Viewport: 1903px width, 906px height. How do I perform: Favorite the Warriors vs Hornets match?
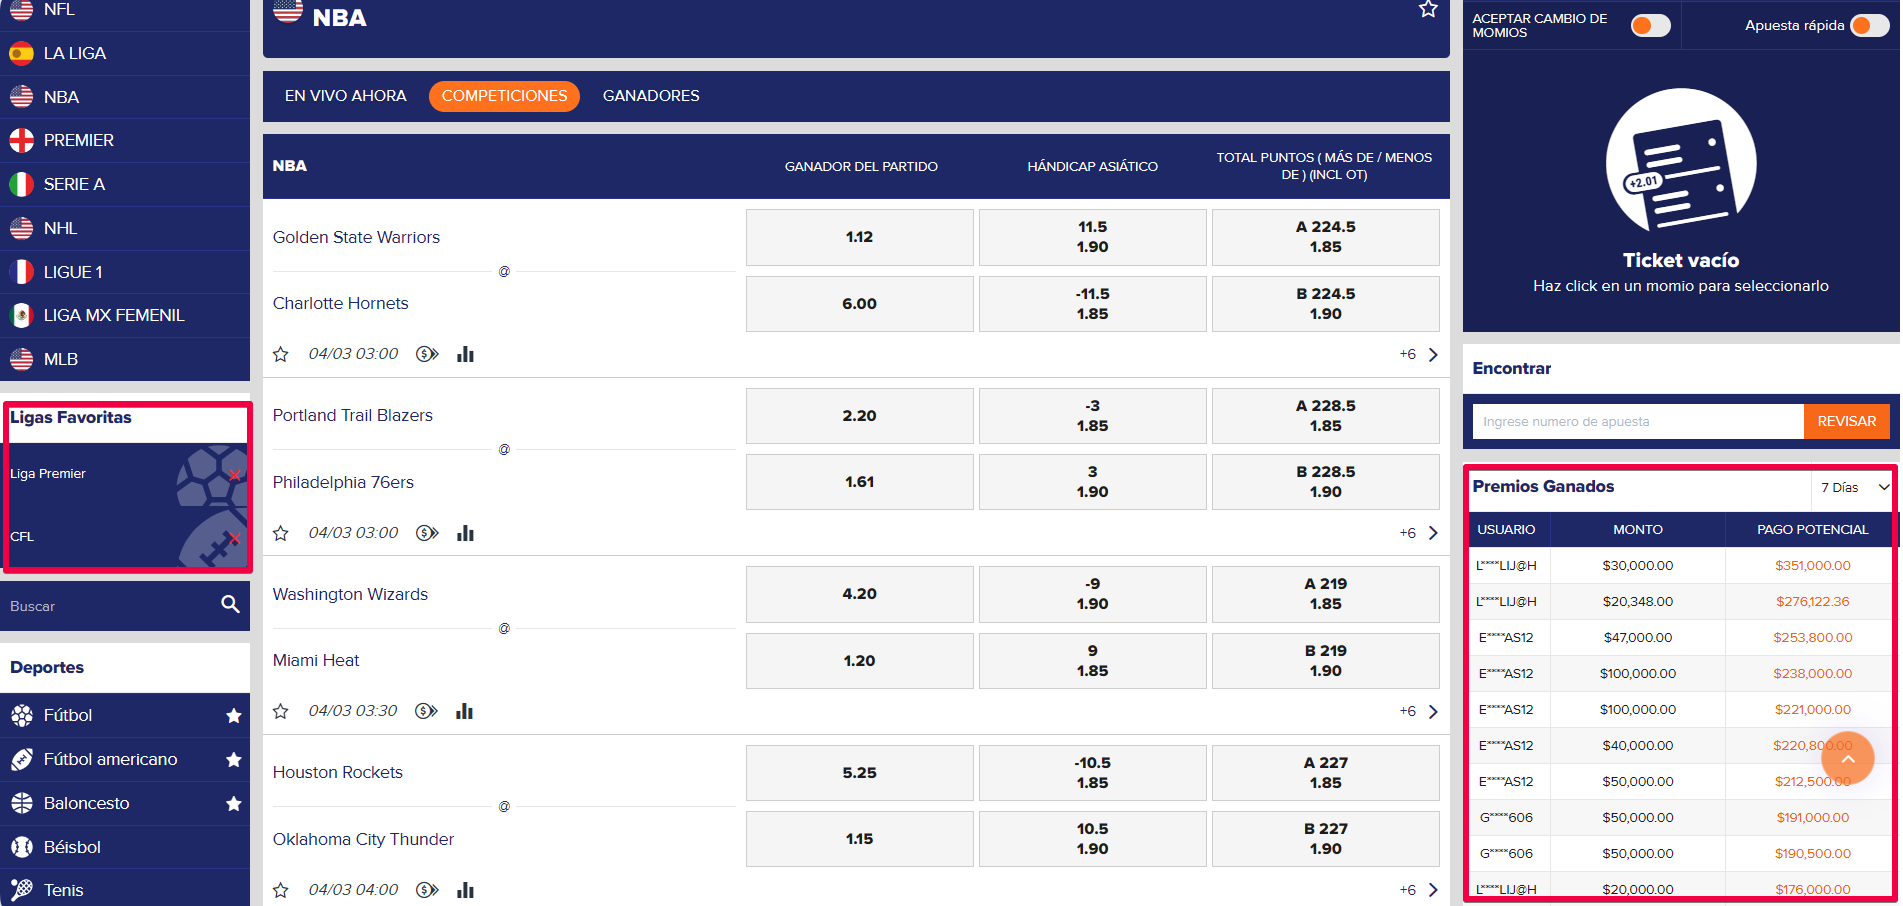[x=281, y=354]
